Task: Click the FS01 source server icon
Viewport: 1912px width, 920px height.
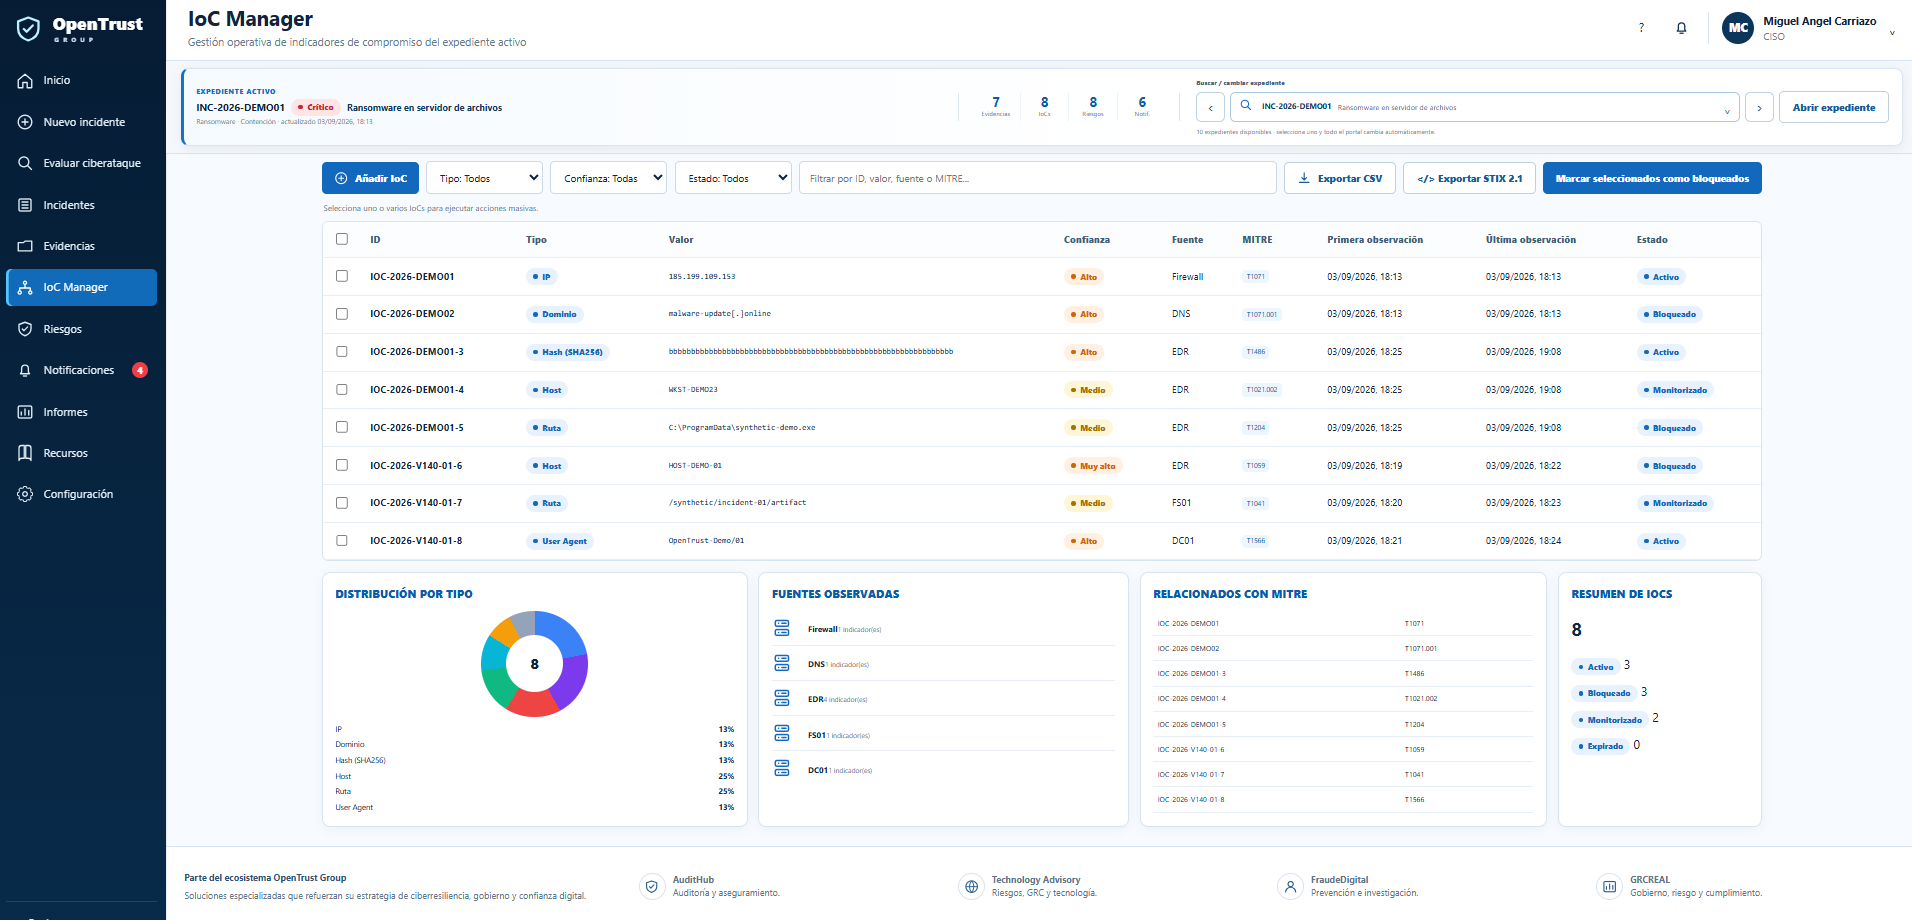Action: 782,734
